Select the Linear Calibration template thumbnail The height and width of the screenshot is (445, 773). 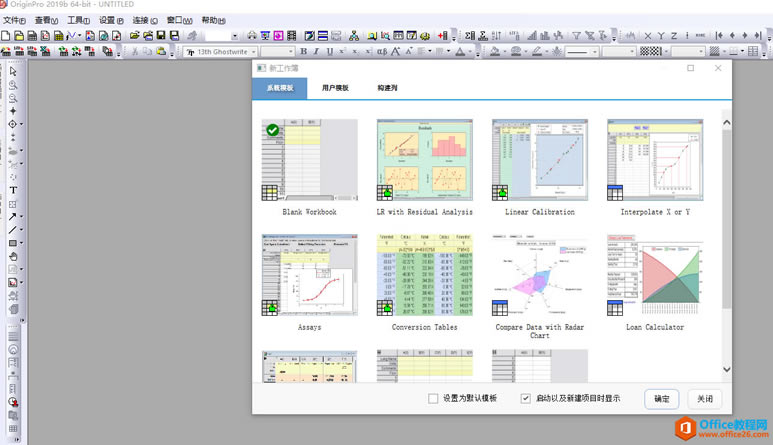540,160
